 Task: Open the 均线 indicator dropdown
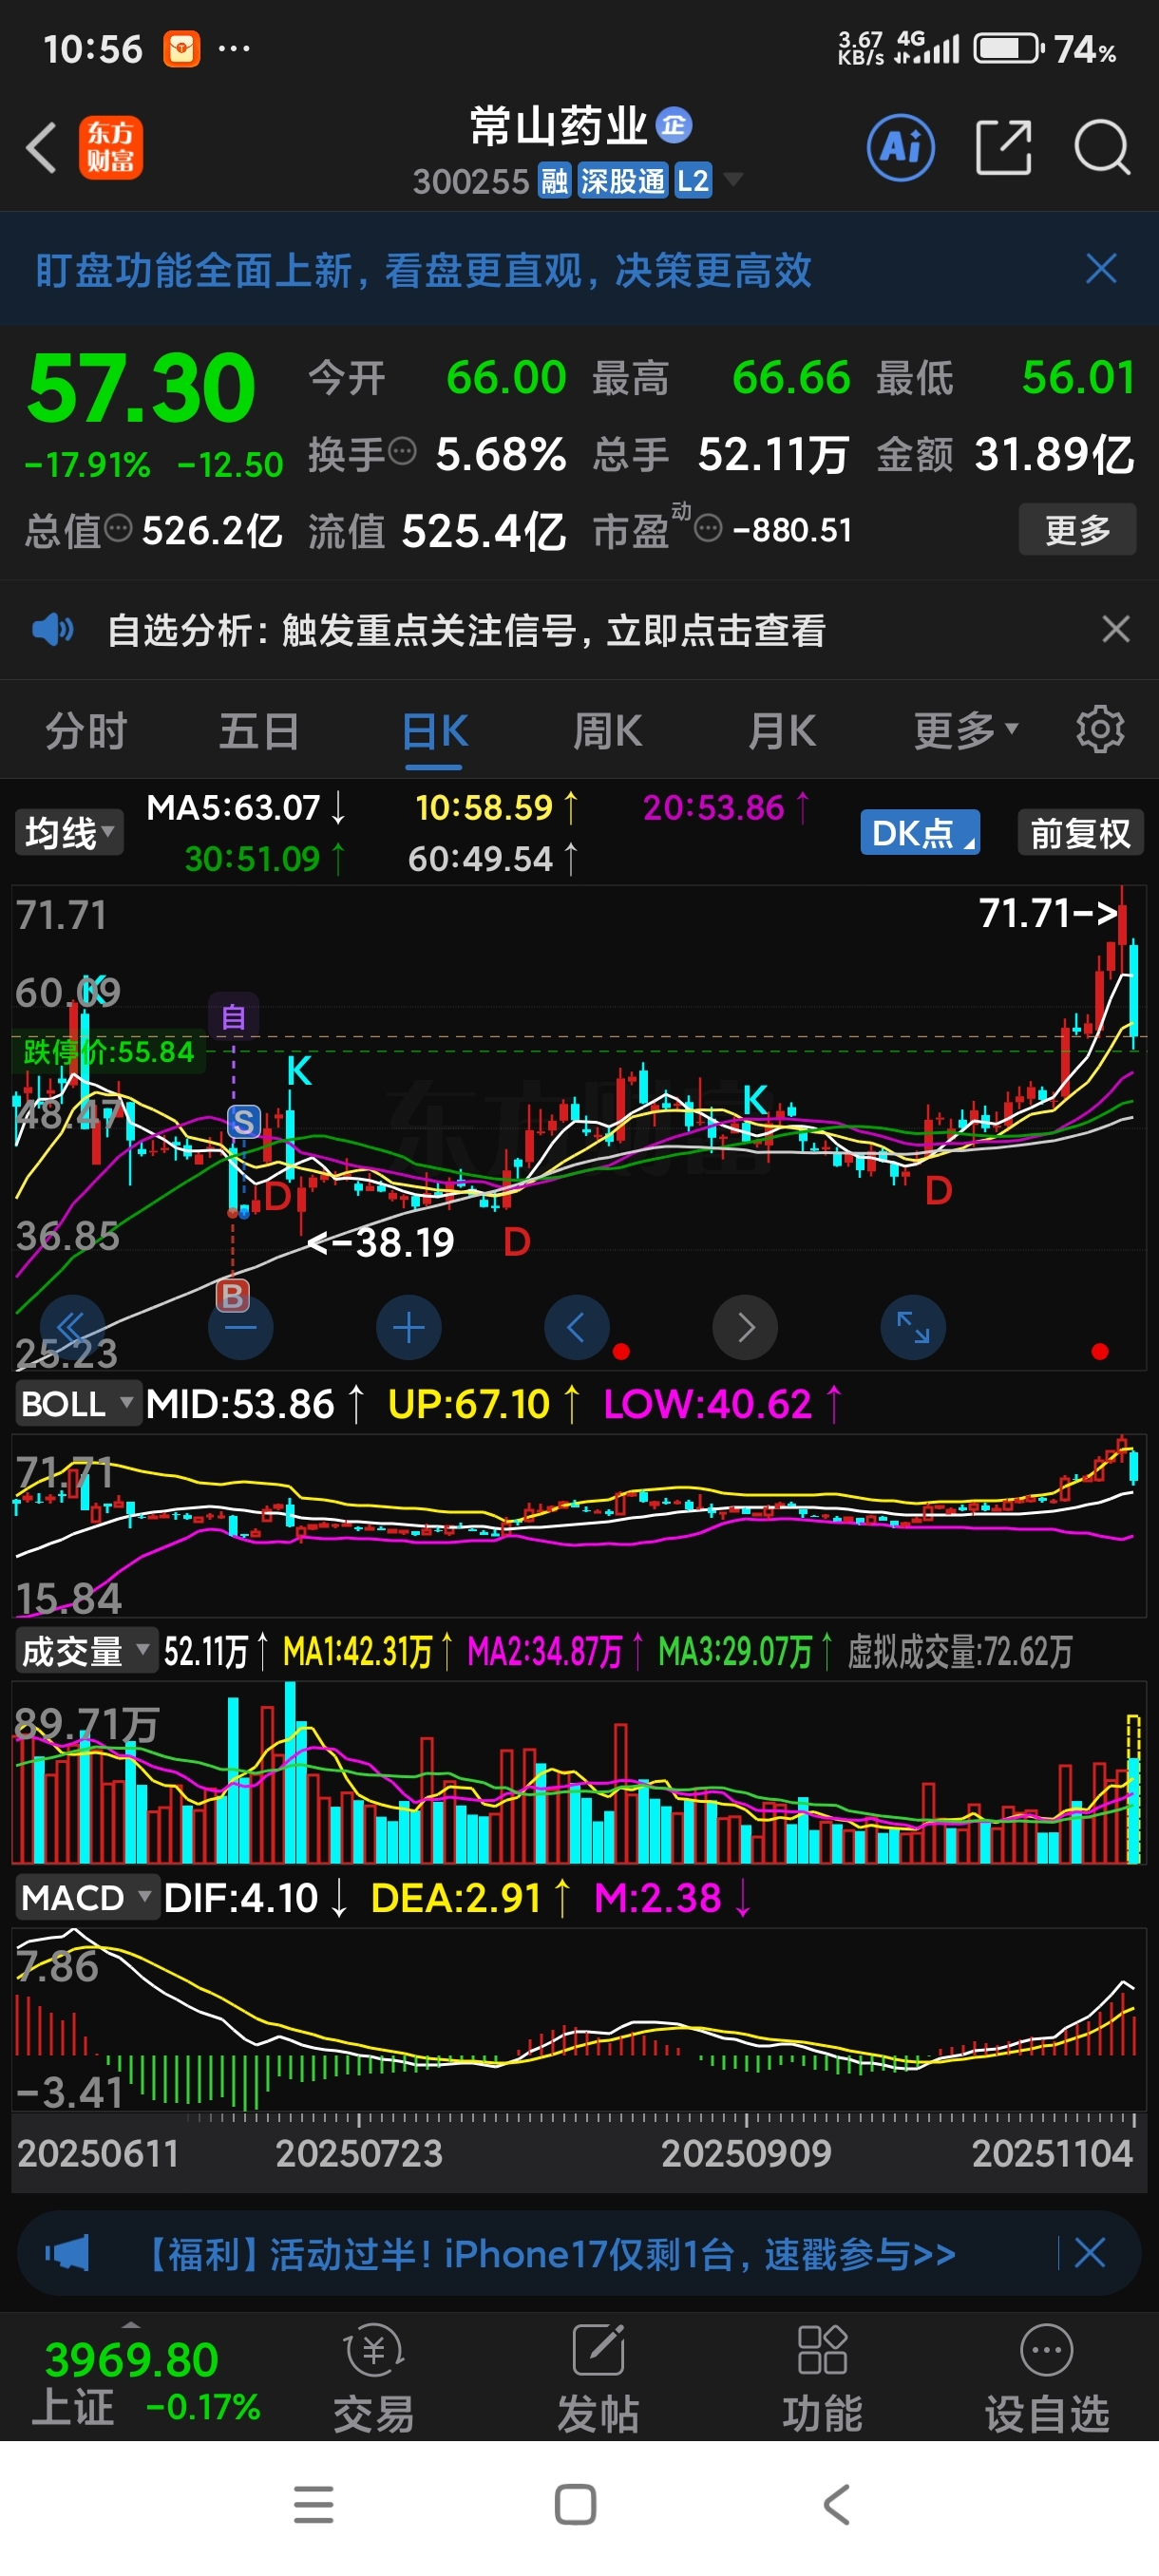(69, 832)
